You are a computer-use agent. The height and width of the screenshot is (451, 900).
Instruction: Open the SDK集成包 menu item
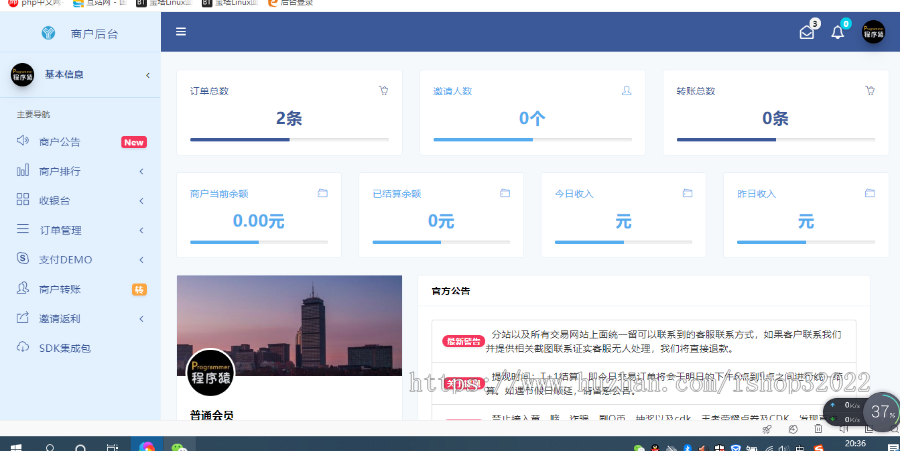coord(80,348)
